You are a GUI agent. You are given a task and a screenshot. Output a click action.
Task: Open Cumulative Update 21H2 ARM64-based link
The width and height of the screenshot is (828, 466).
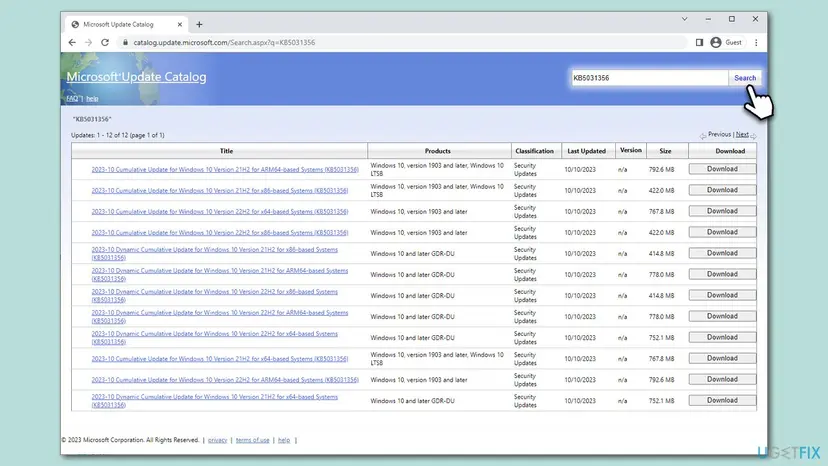225,170
